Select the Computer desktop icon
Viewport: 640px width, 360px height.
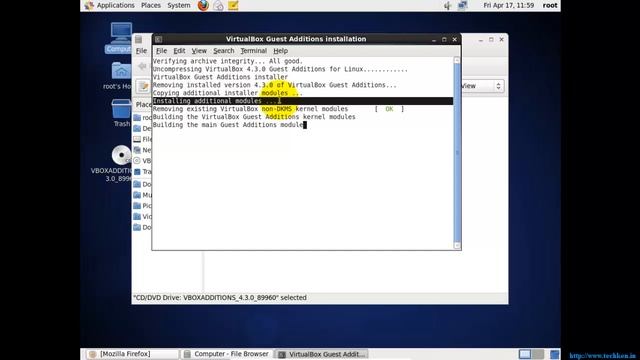pyautogui.click(x=120, y=38)
